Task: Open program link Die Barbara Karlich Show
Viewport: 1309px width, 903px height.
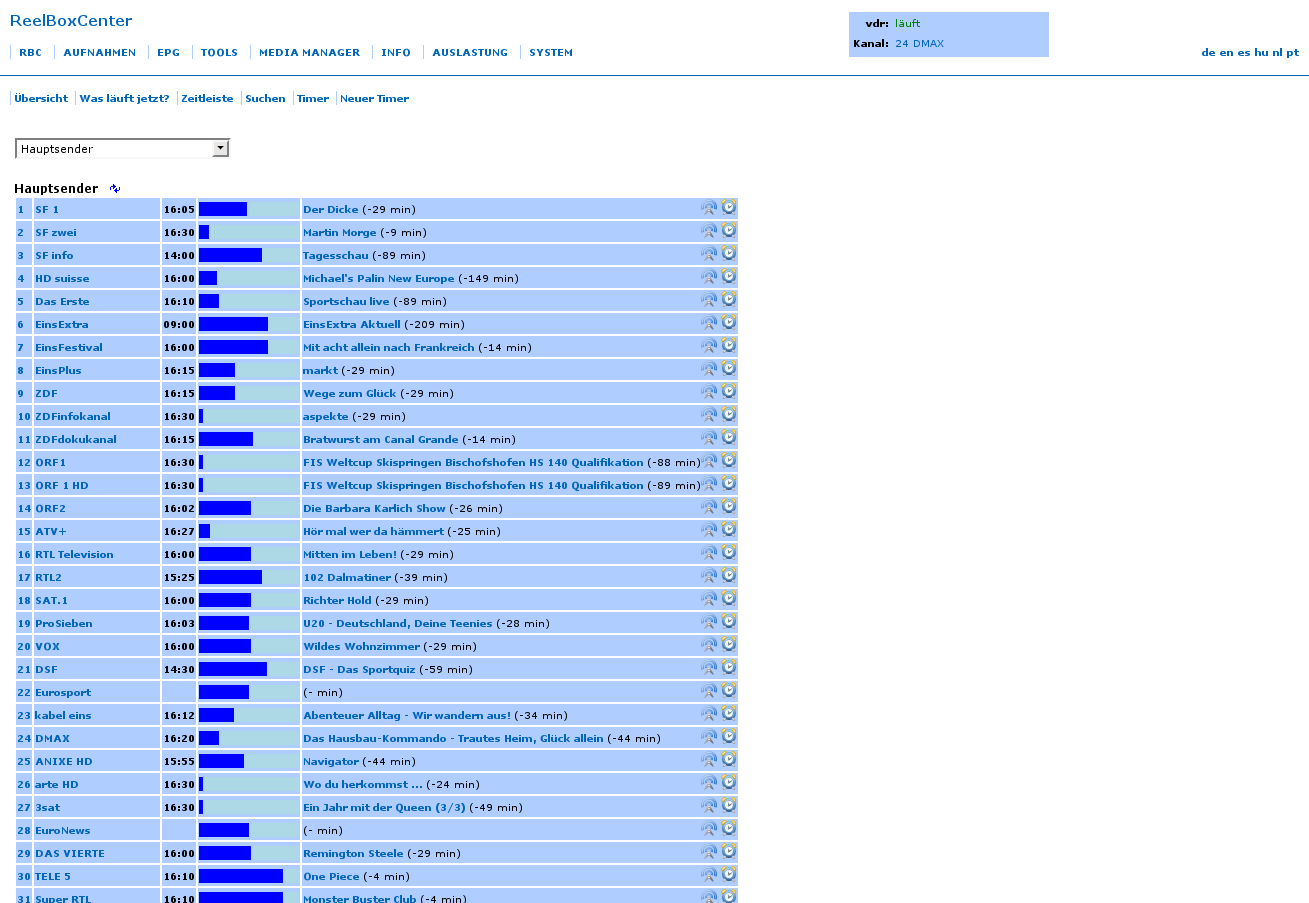Action: coord(374,508)
